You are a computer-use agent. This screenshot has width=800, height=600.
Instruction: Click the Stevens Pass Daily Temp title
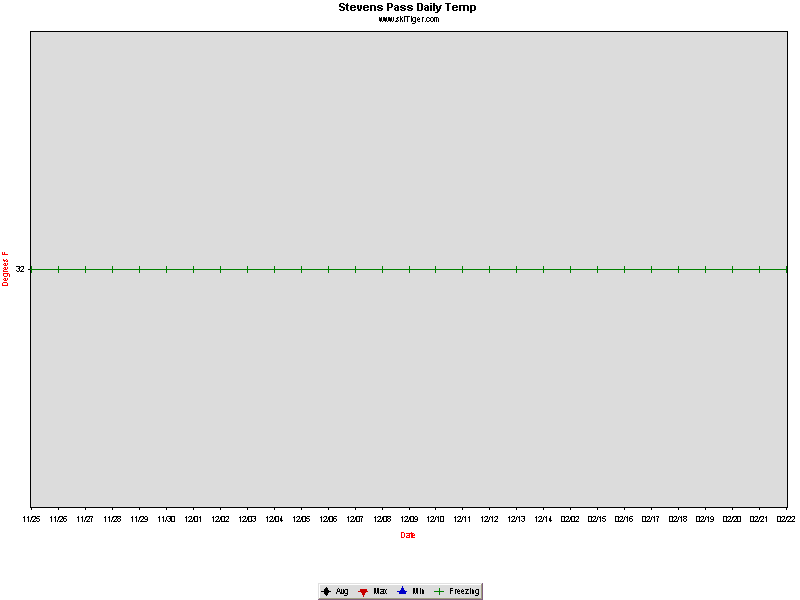click(x=407, y=7)
